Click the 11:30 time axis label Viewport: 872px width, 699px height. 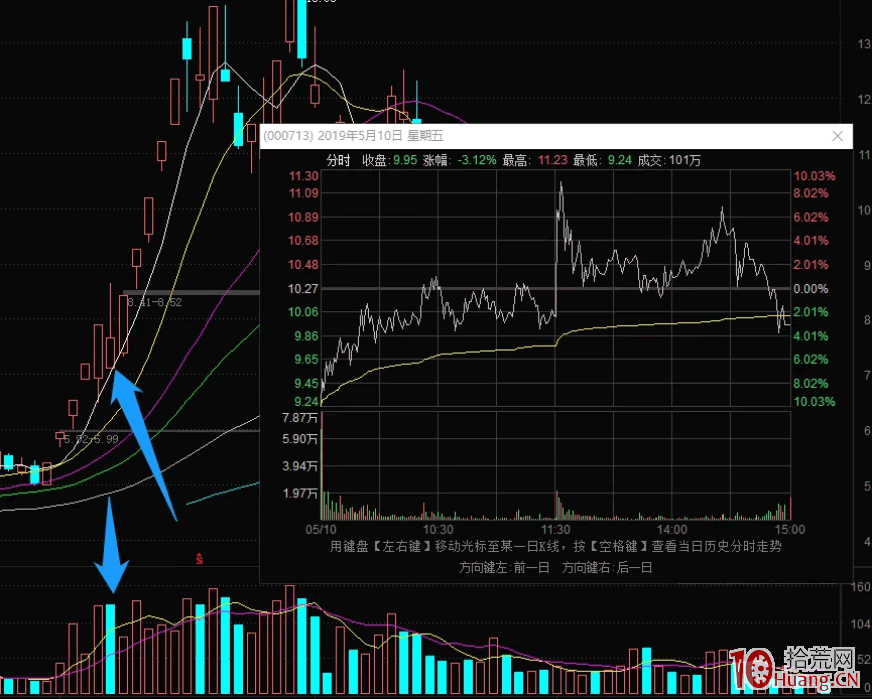point(556,529)
